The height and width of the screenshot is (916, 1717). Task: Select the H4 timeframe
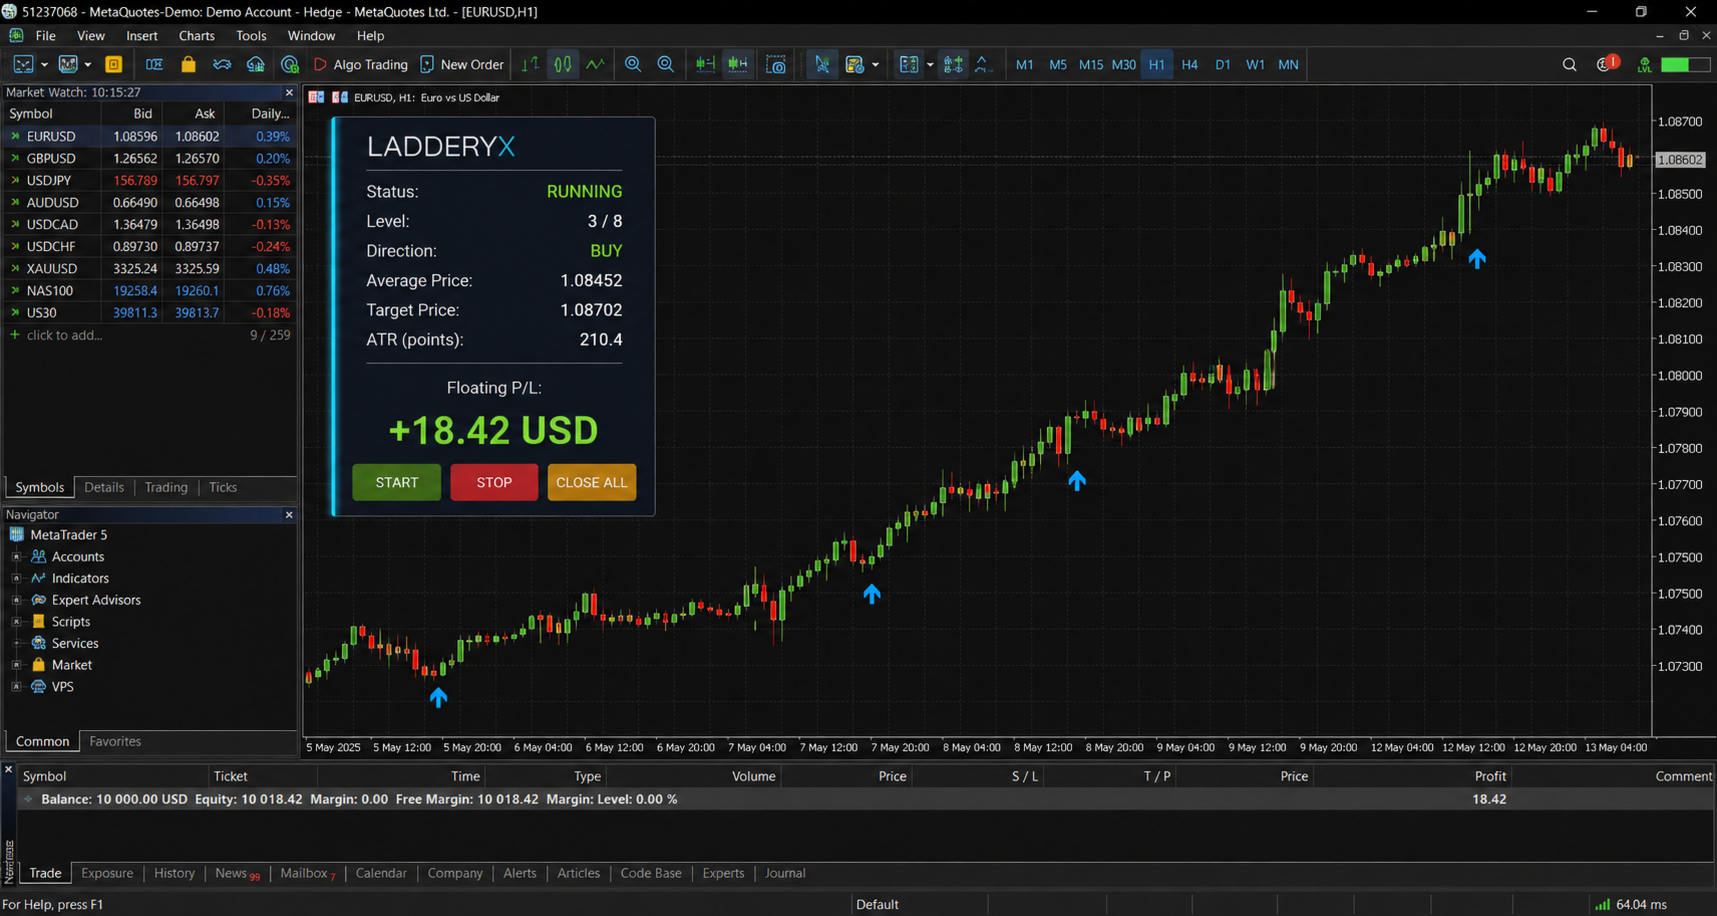click(1190, 64)
